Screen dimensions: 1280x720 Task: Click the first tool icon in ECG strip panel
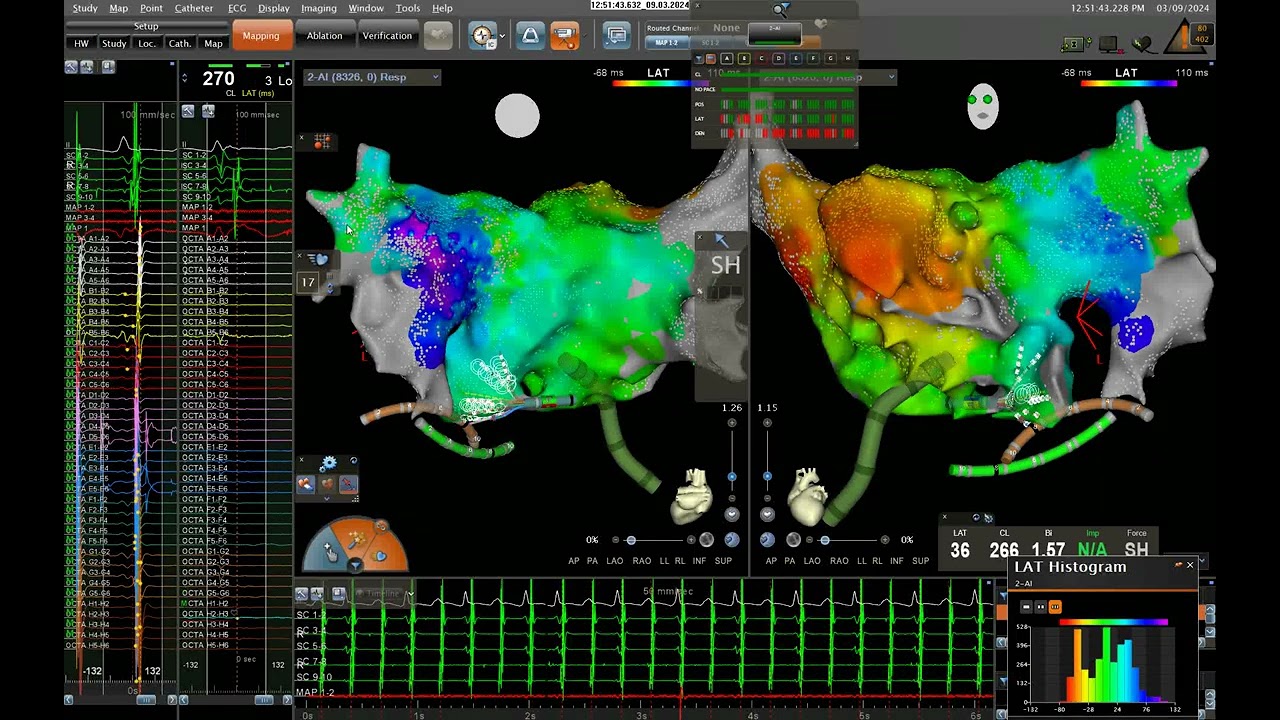[x=301, y=594]
